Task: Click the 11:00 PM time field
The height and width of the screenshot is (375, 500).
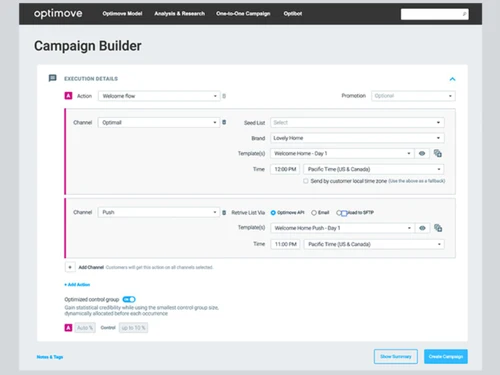Action: click(285, 244)
